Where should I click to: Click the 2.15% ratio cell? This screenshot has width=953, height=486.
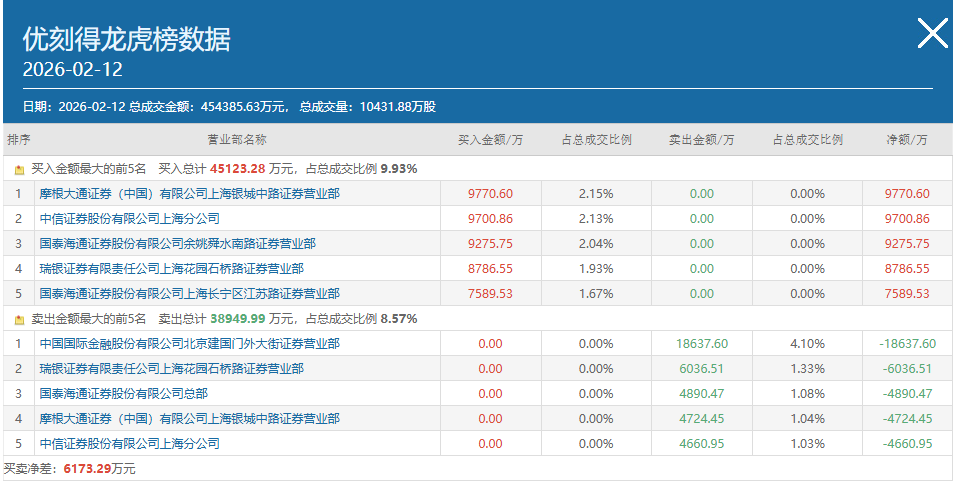(x=596, y=194)
